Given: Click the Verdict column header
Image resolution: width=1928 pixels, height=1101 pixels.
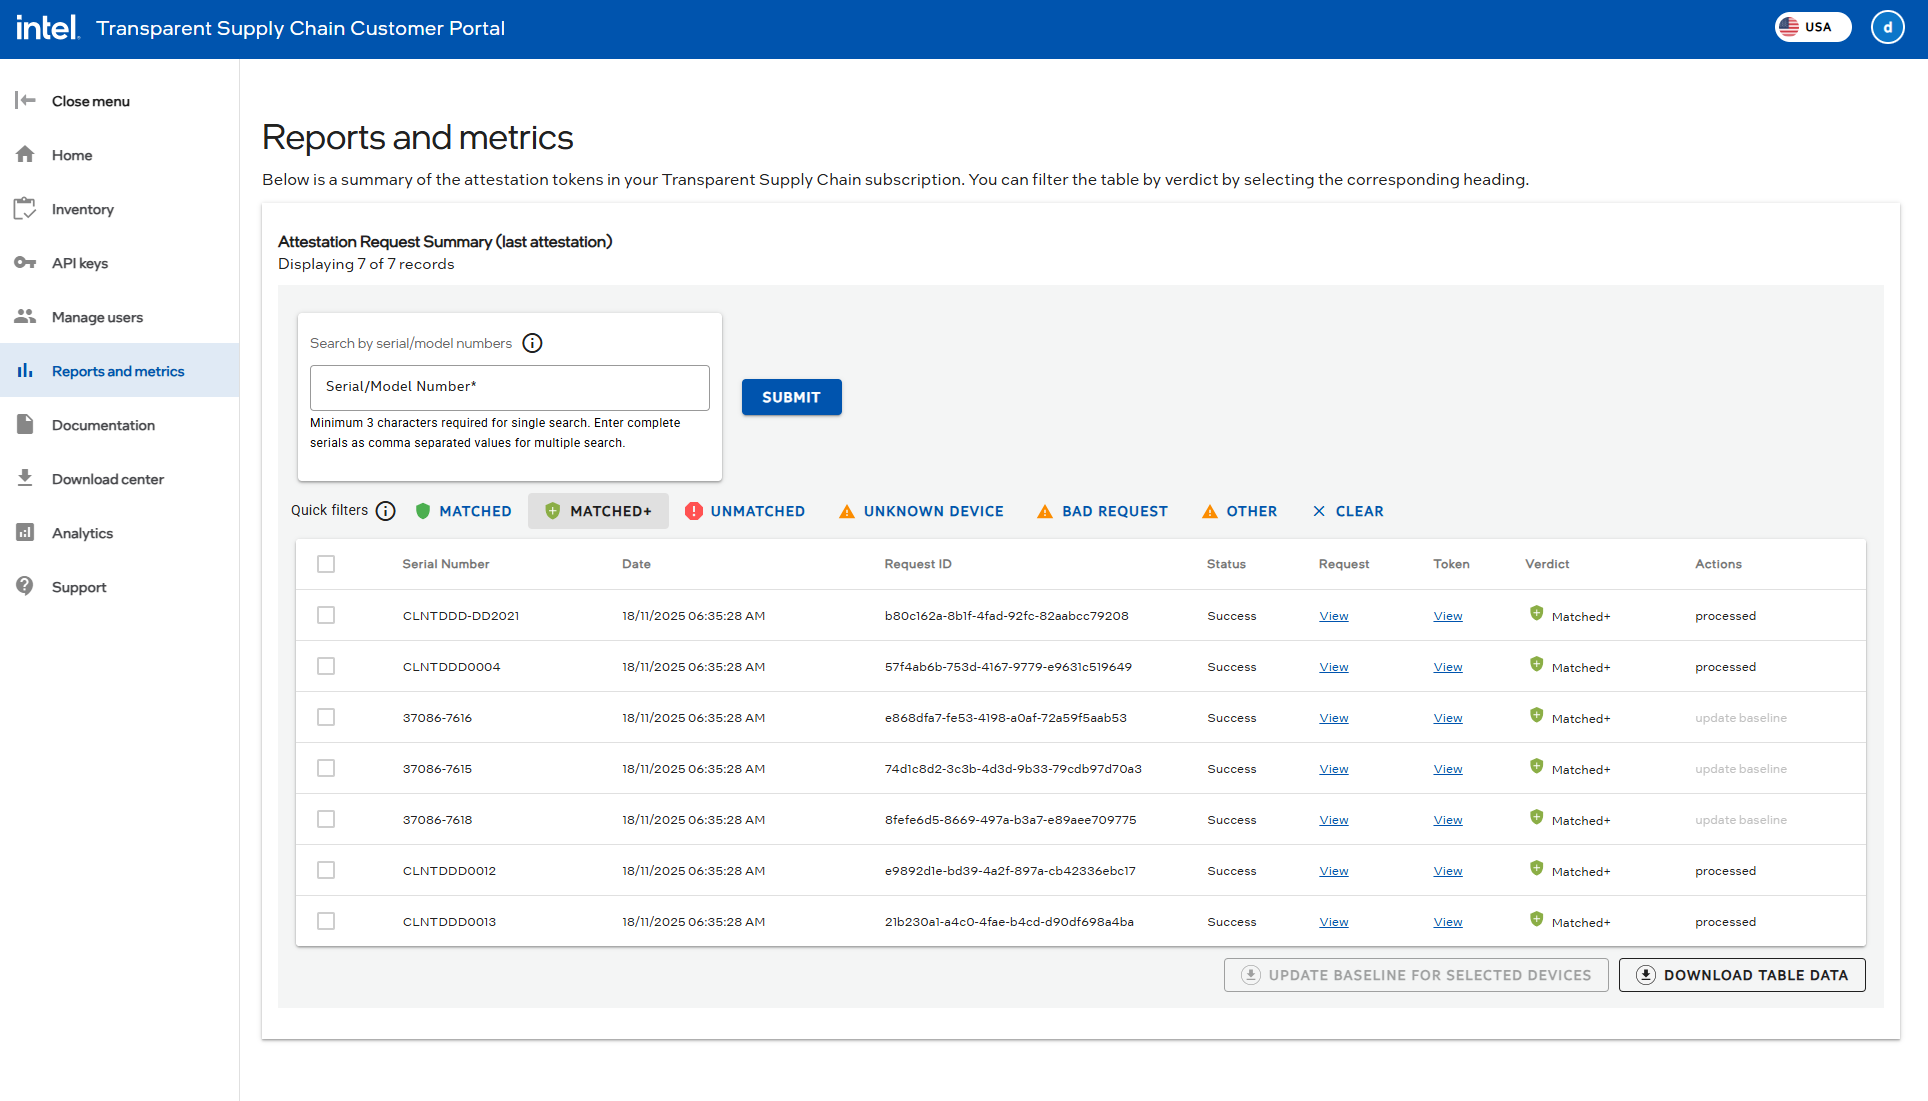Looking at the screenshot, I should tap(1547, 564).
